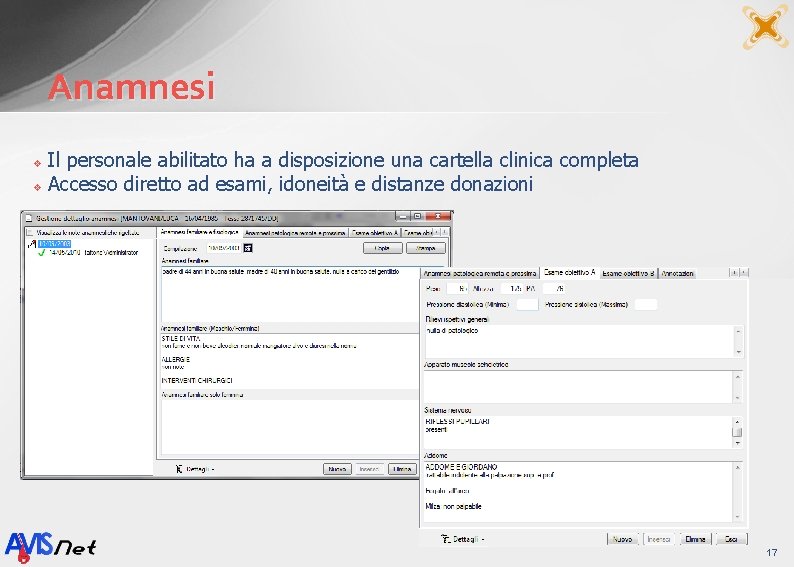Click the Nuovo button beside Esci row
This screenshot has width=794, height=567.
tap(622, 539)
